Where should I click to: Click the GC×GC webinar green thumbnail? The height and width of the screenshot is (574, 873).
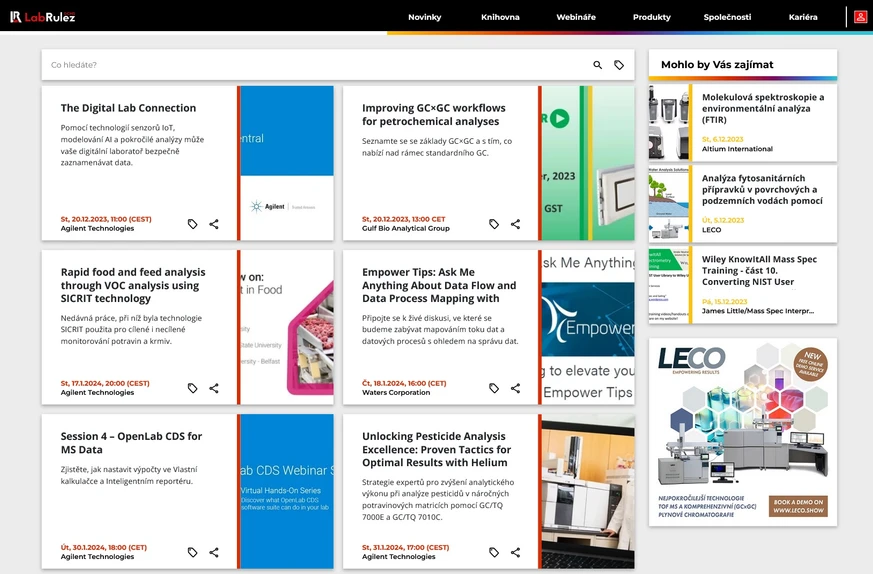tap(588, 163)
